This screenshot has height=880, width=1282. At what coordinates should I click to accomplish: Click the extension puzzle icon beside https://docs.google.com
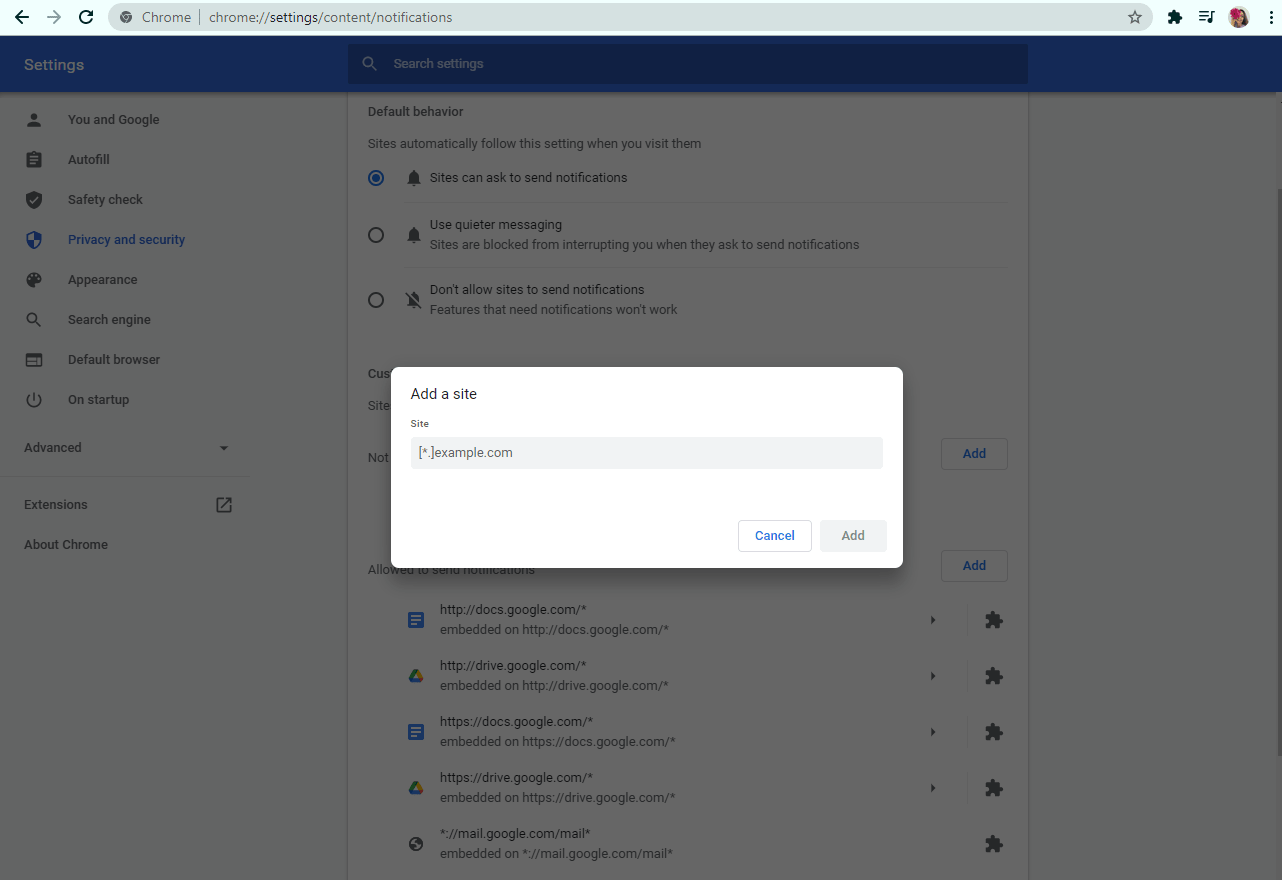pyautogui.click(x=993, y=732)
